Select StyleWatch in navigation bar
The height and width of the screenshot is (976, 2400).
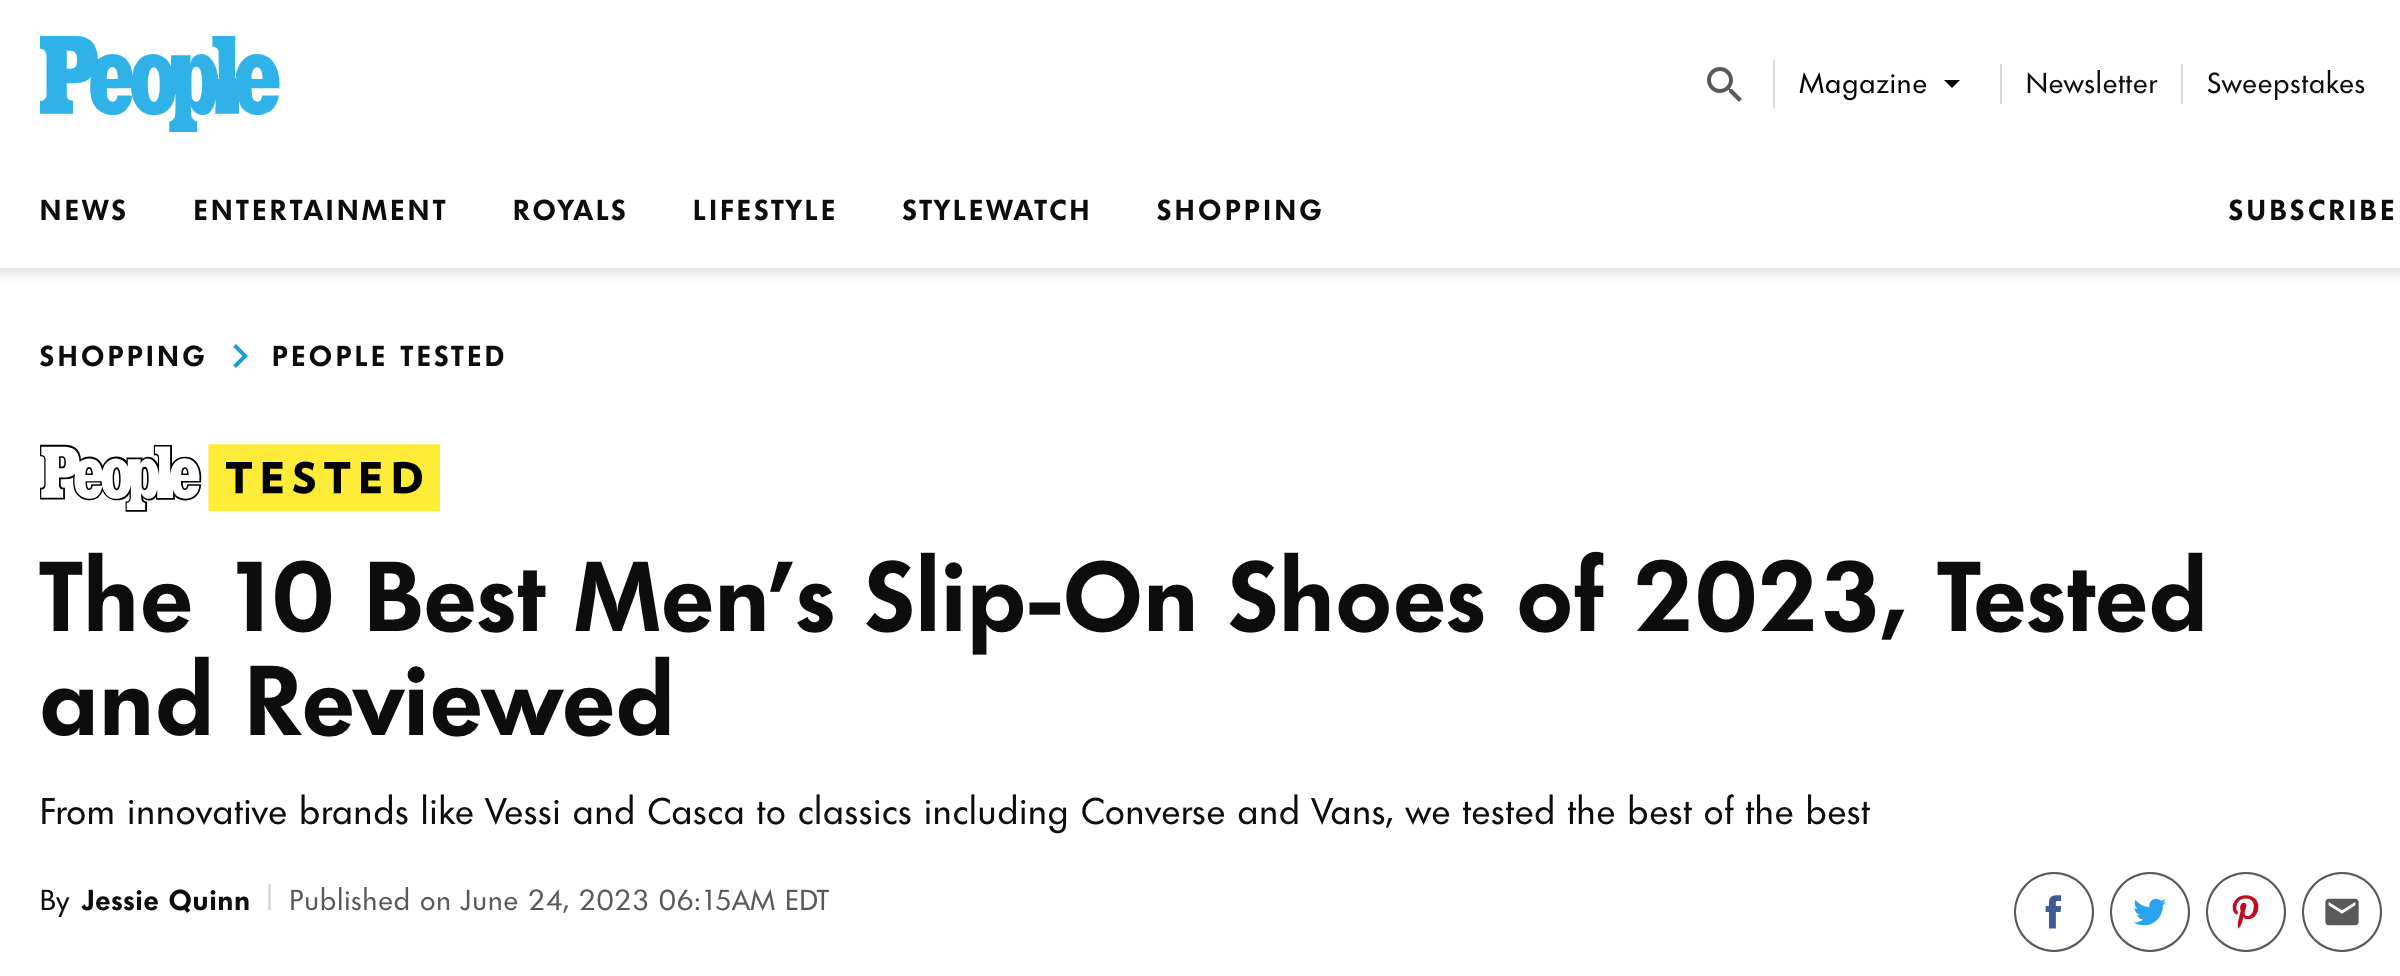pos(996,210)
